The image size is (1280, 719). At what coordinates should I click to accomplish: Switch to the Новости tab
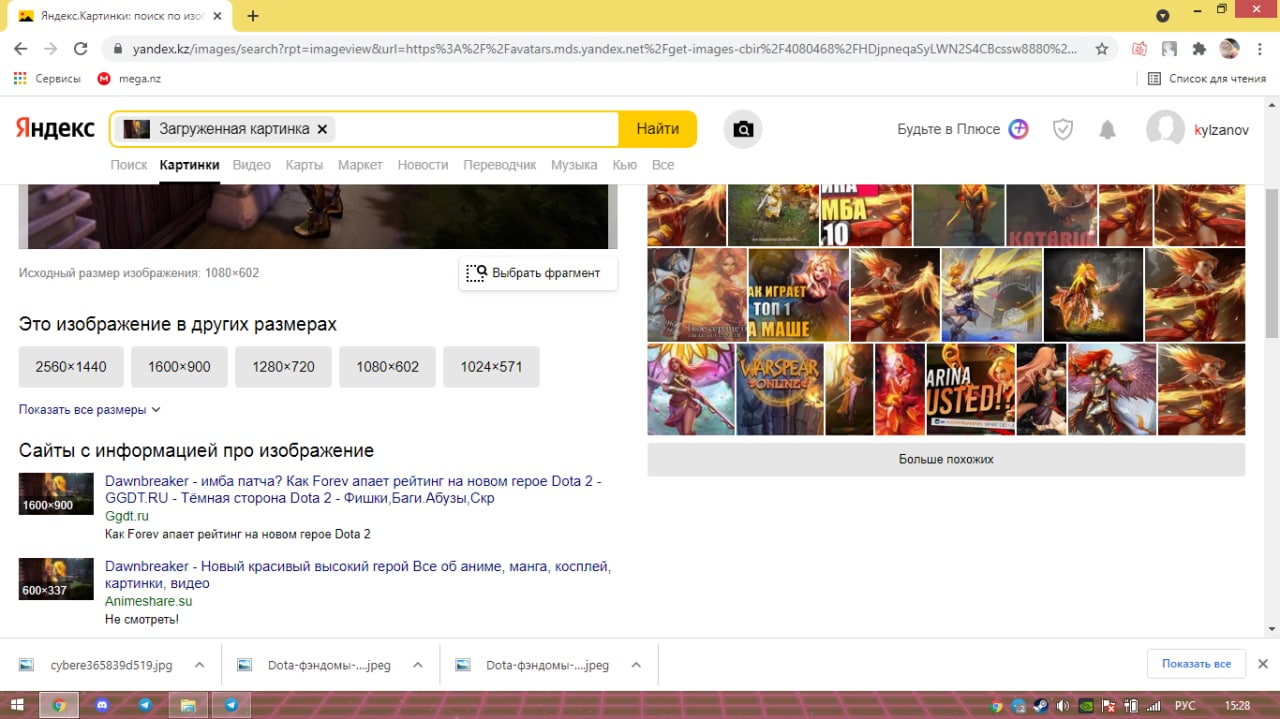tap(423, 165)
